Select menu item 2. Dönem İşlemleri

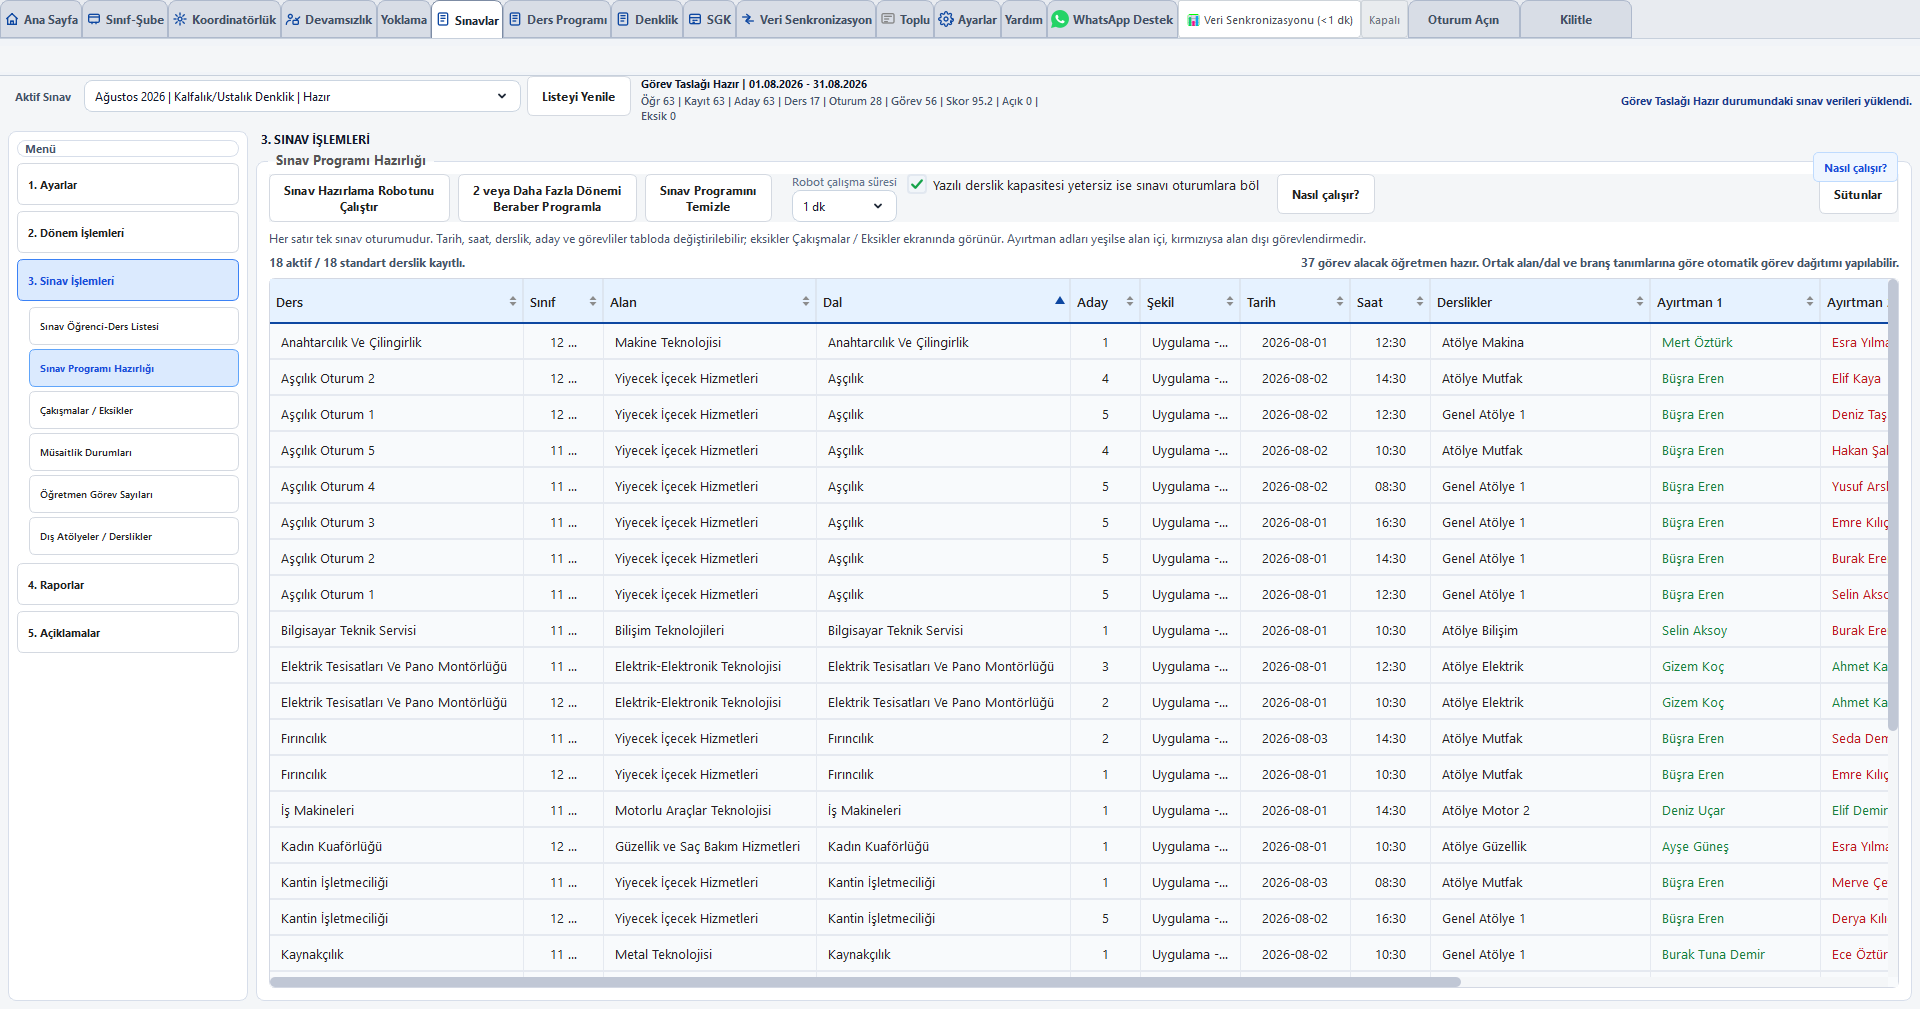(128, 233)
